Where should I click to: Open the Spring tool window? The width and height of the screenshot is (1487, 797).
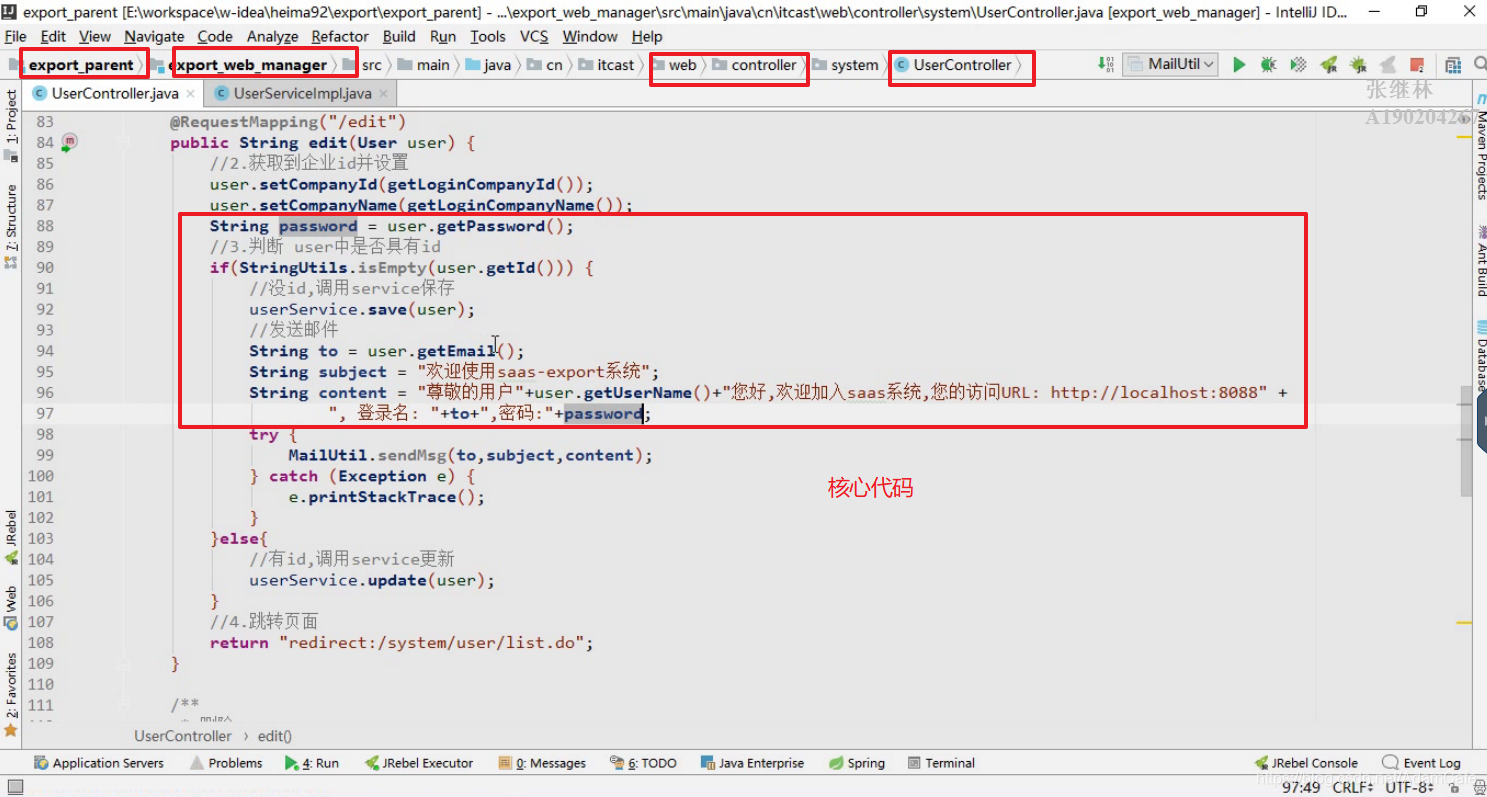pos(856,763)
